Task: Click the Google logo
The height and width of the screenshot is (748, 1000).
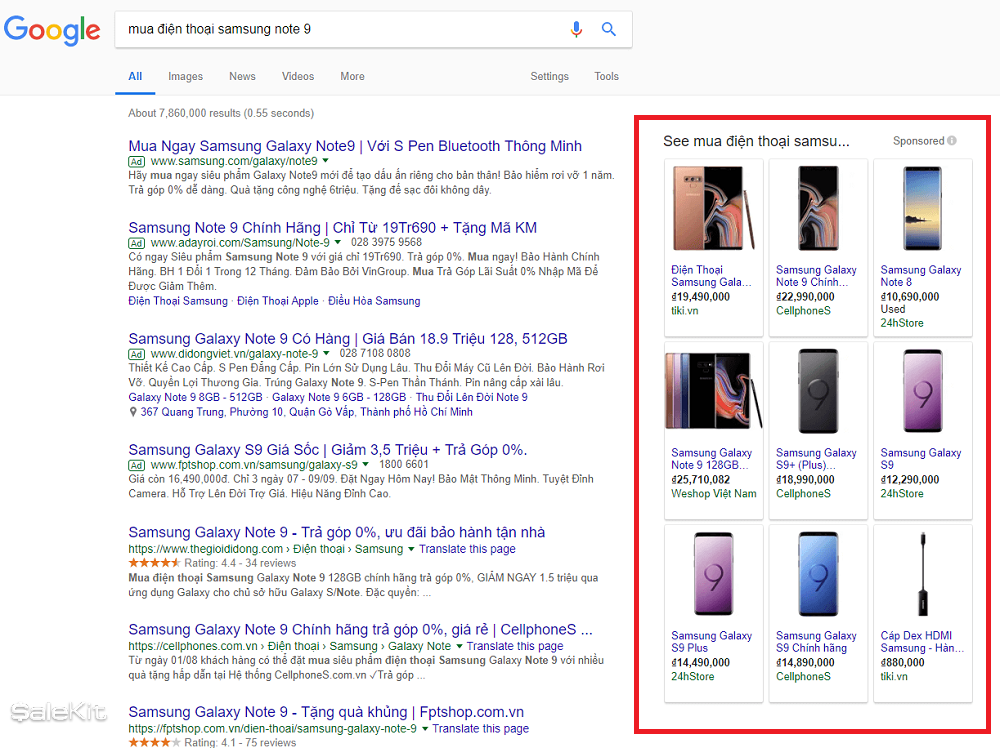Action: click(52, 31)
